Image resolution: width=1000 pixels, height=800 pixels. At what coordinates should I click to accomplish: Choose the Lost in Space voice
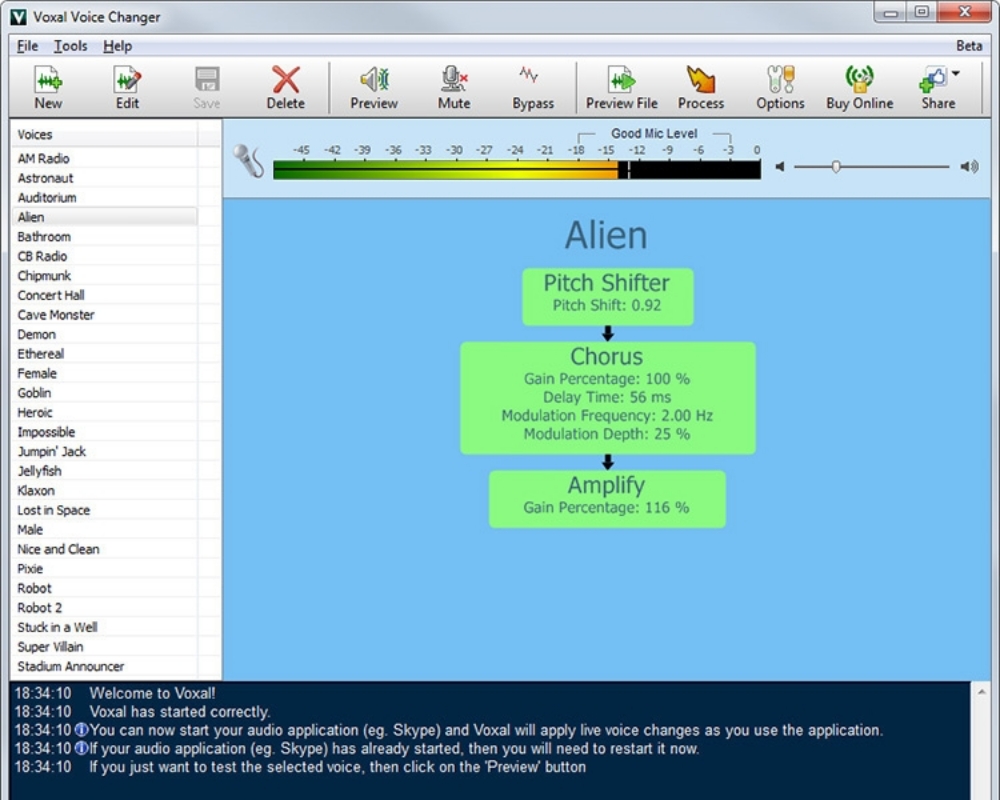click(105, 510)
